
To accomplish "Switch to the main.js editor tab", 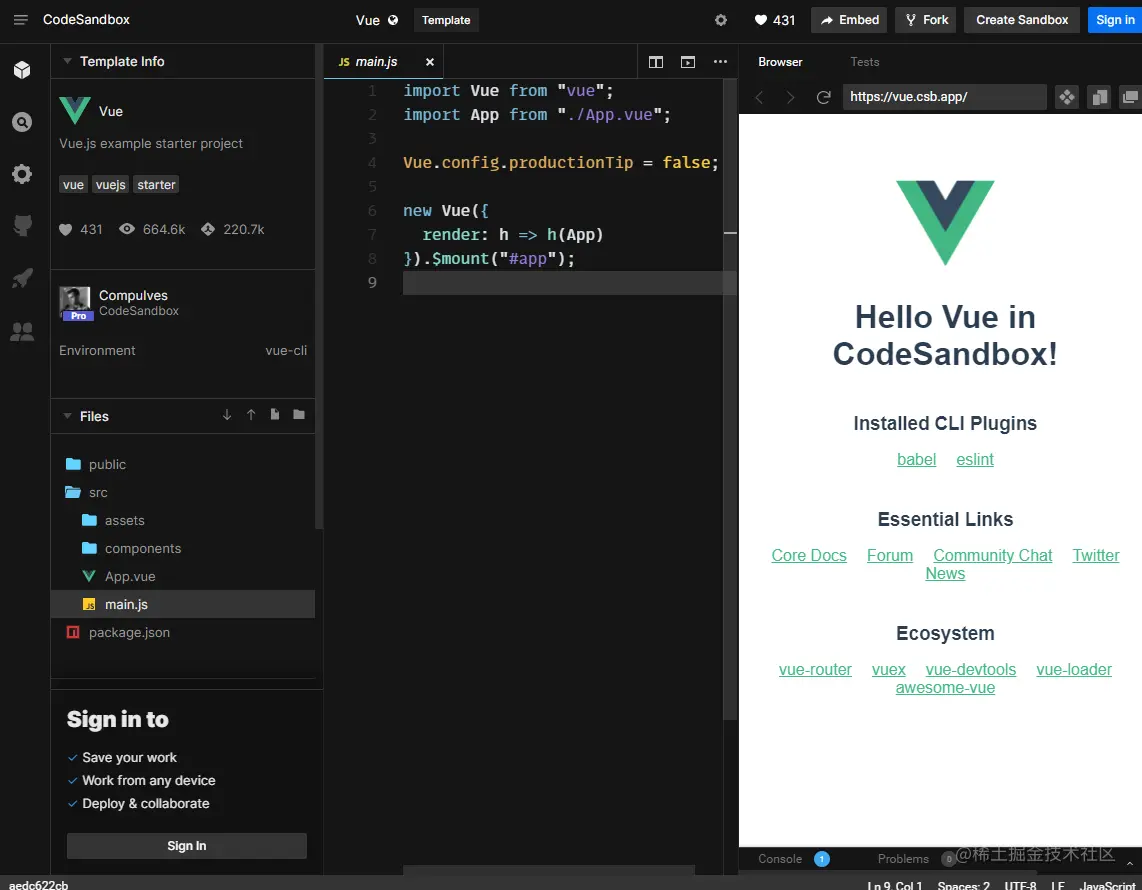I will click(x=376, y=62).
